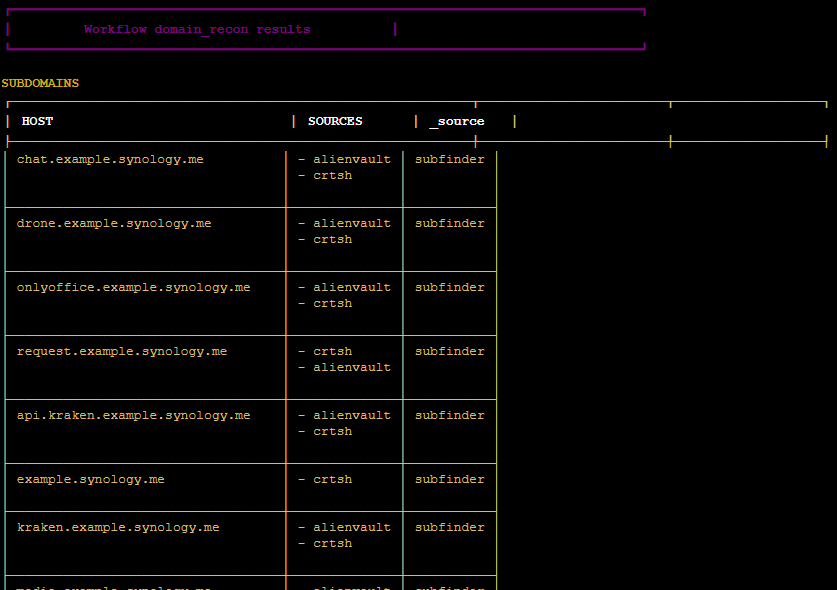
Task: Select host request.example.synology.me
Action: pos(122,351)
